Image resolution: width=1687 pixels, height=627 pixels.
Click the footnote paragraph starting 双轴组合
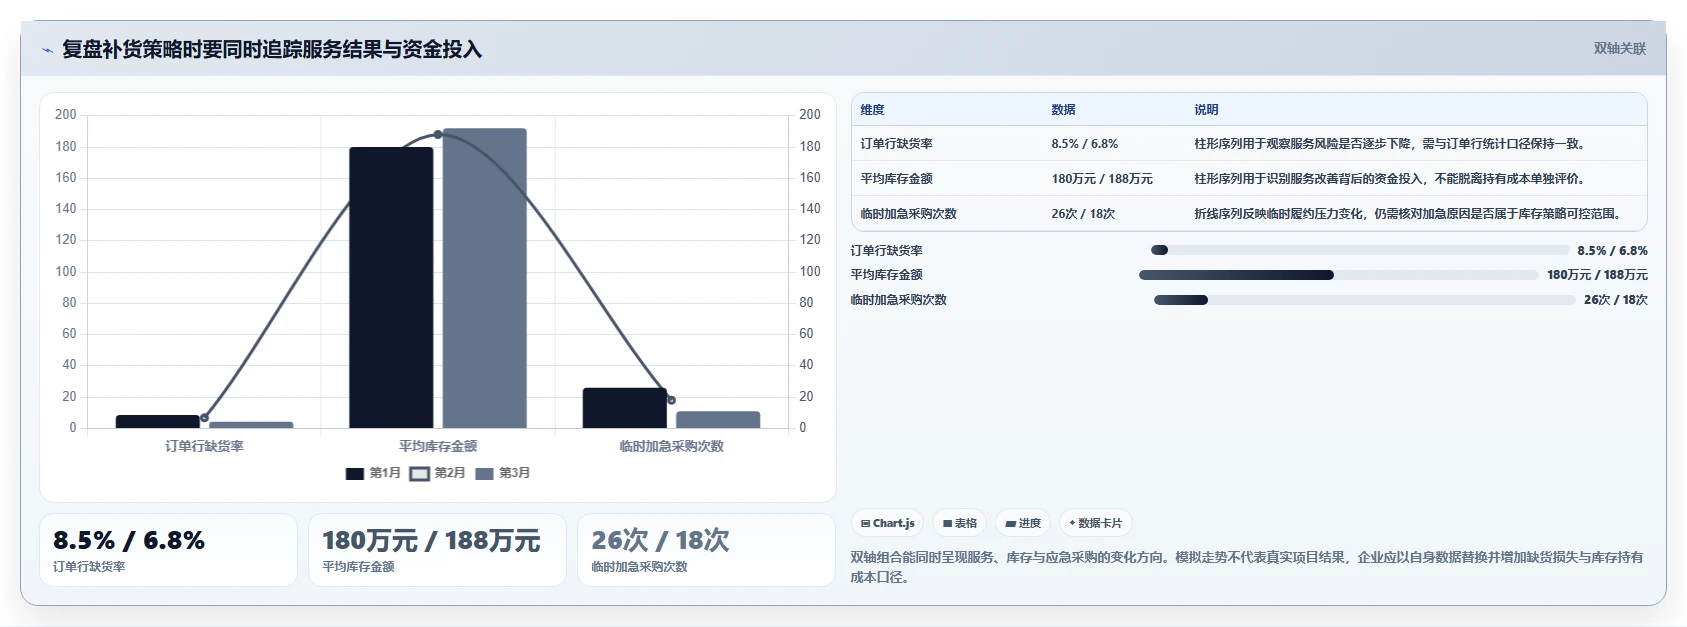(x=1247, y=567)
